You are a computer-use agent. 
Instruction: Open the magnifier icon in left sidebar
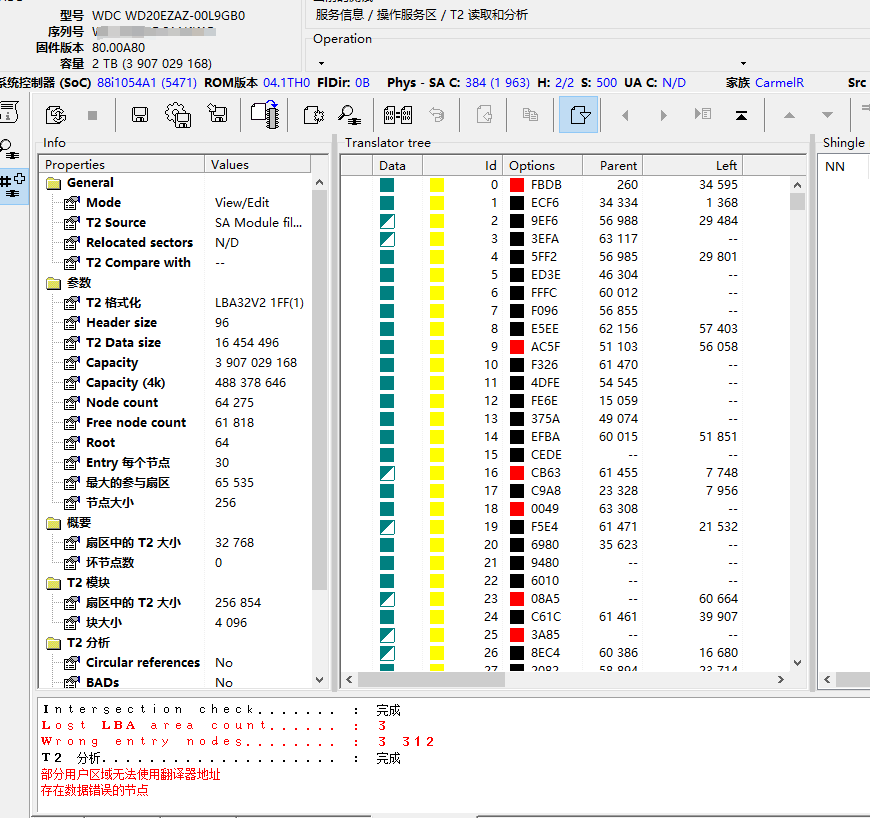pyautogui.click(x=9, y=149)
